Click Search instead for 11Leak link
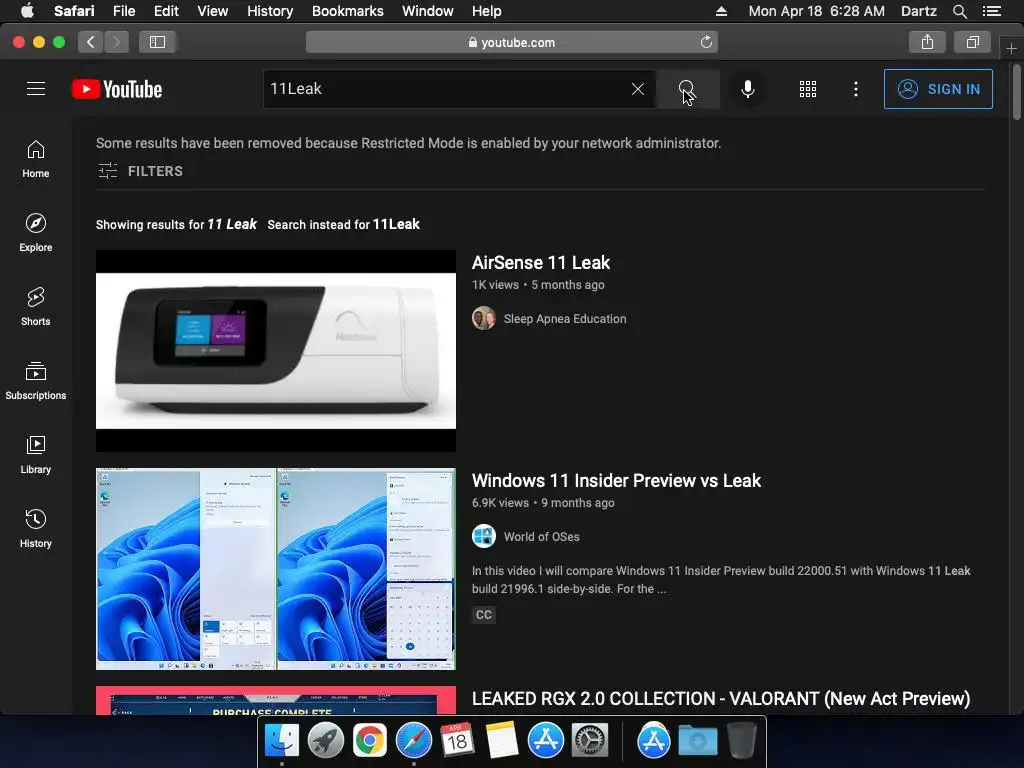 pos(344,224)
